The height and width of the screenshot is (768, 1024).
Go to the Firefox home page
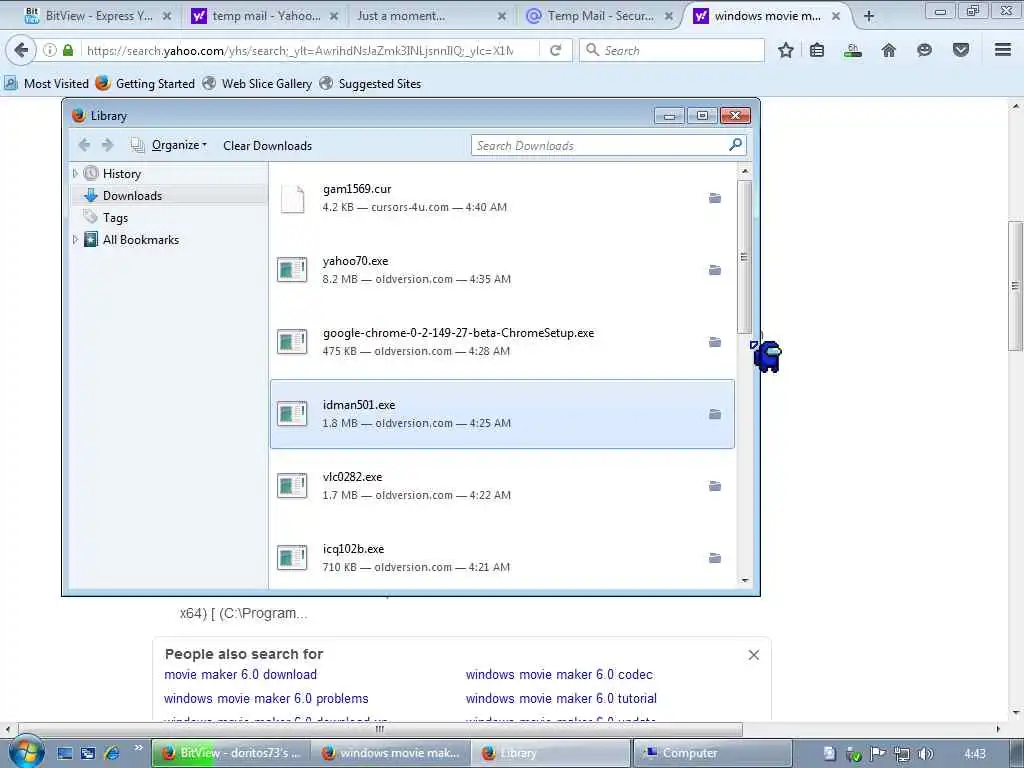[x=888, y=50]
